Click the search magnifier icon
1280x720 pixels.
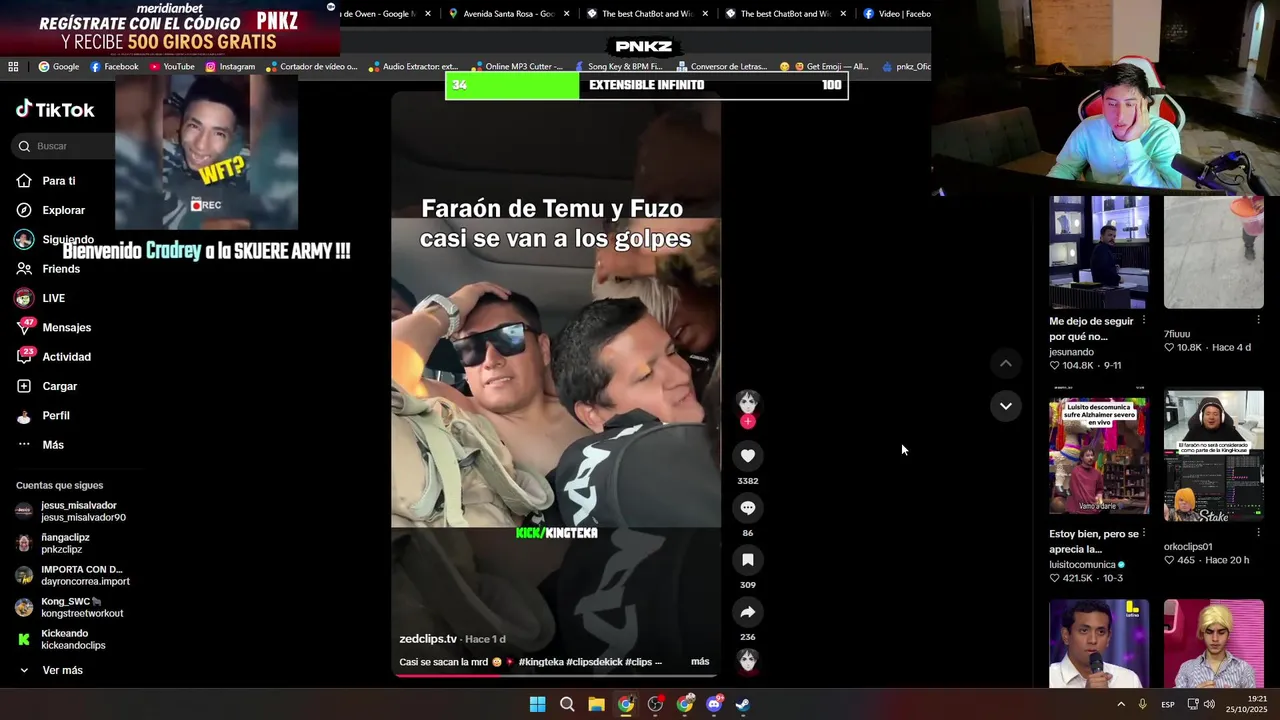pos(24,146)
